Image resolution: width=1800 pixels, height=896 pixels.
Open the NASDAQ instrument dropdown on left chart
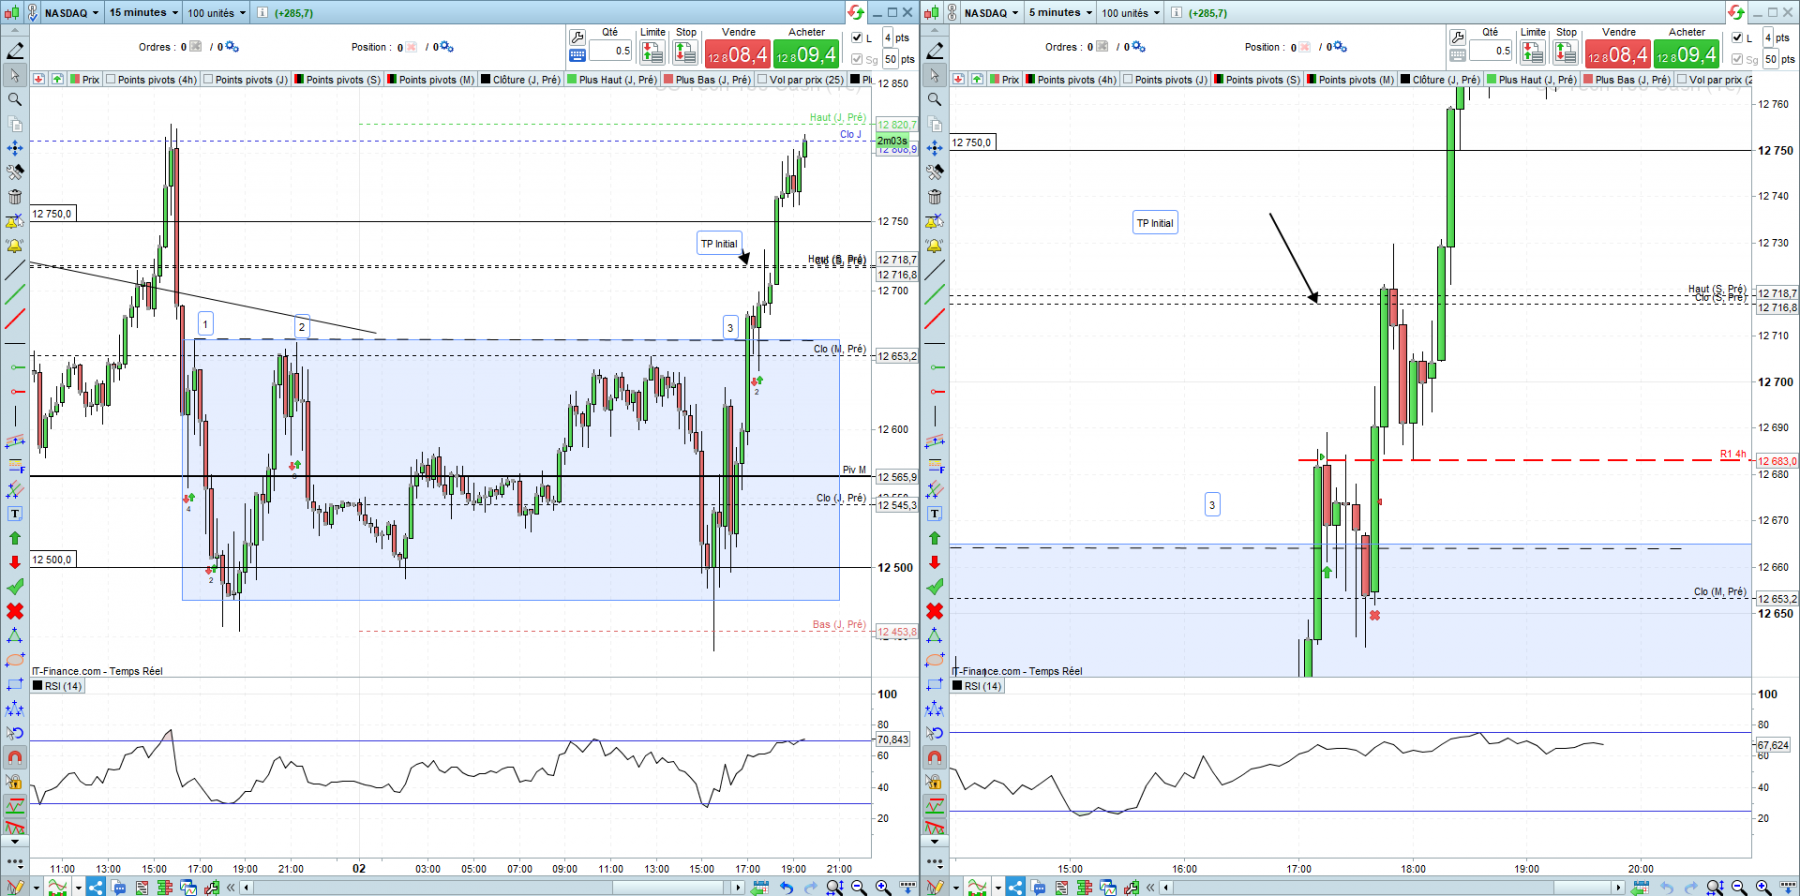pos(72,13)
